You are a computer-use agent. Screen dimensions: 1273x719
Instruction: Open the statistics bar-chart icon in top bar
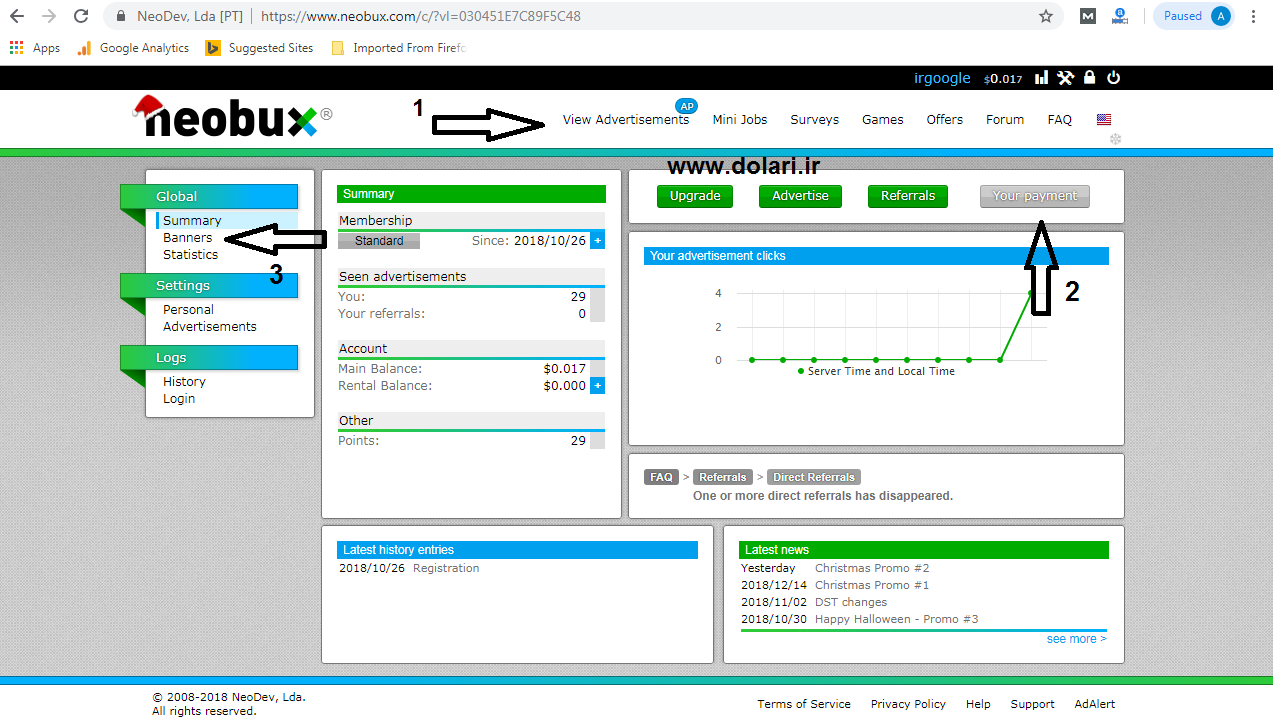pyautogui.click(x=1041, y=78)
